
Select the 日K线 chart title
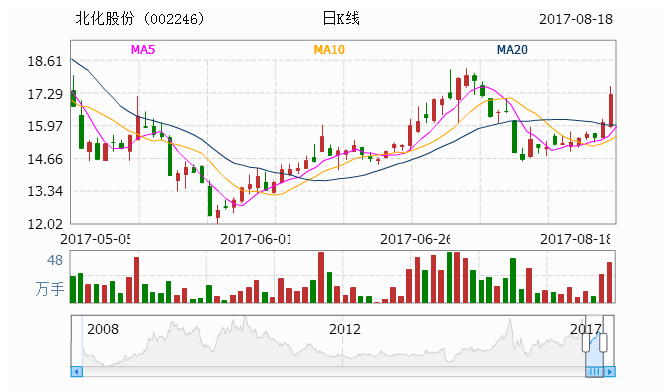tap(341, 19)
